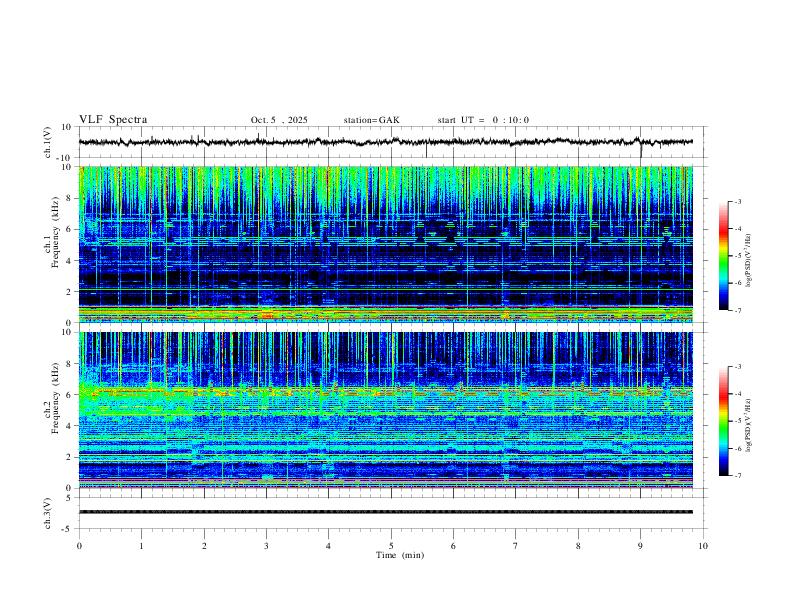Click the ch.1 voltage waveform trace

pyautogui.click(x=386, y=142)
